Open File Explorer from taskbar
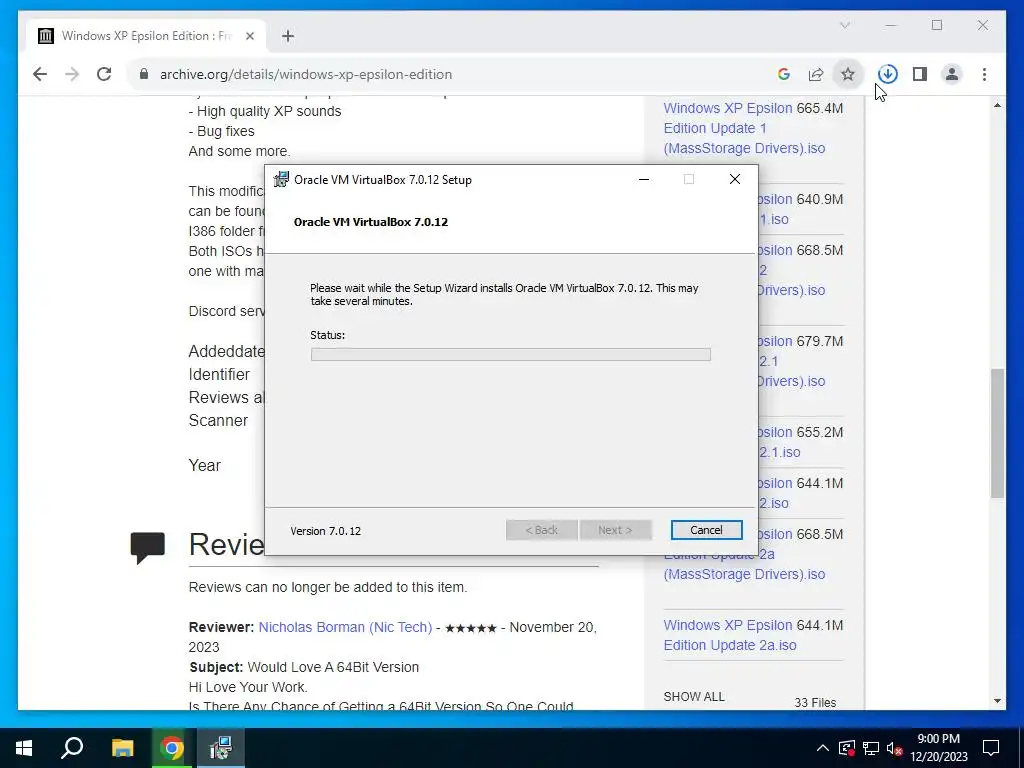The image size is (1024, 768). (122, 748)
